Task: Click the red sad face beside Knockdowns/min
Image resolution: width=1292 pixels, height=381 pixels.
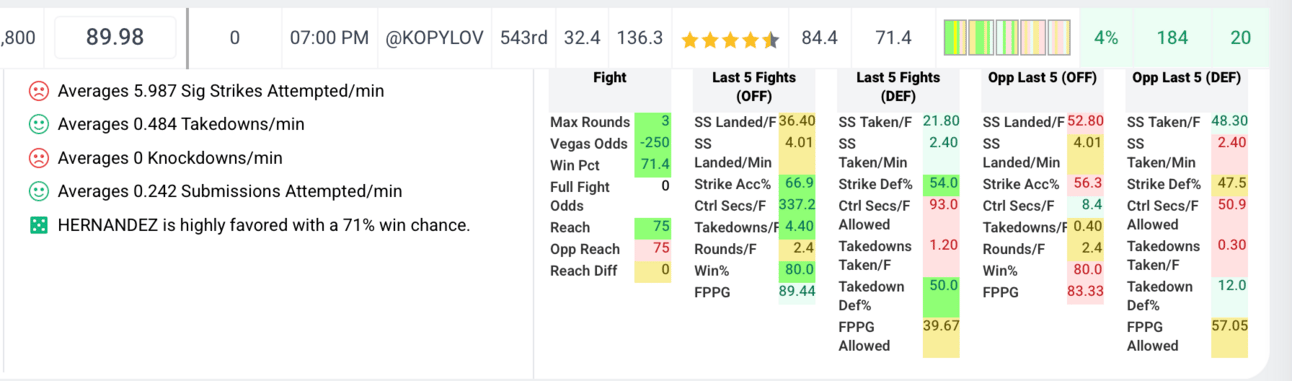Action: [x=38, y=158]
